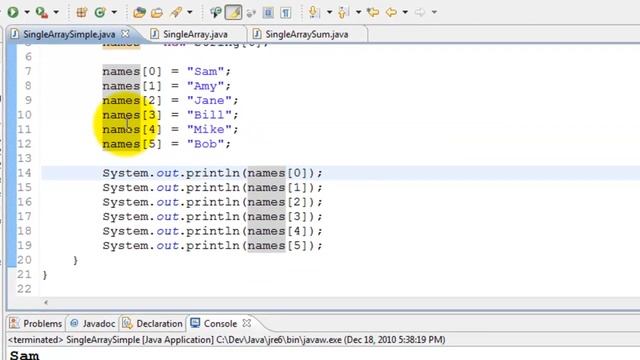
Task: Close the Console view
Action: pos(247,323)
